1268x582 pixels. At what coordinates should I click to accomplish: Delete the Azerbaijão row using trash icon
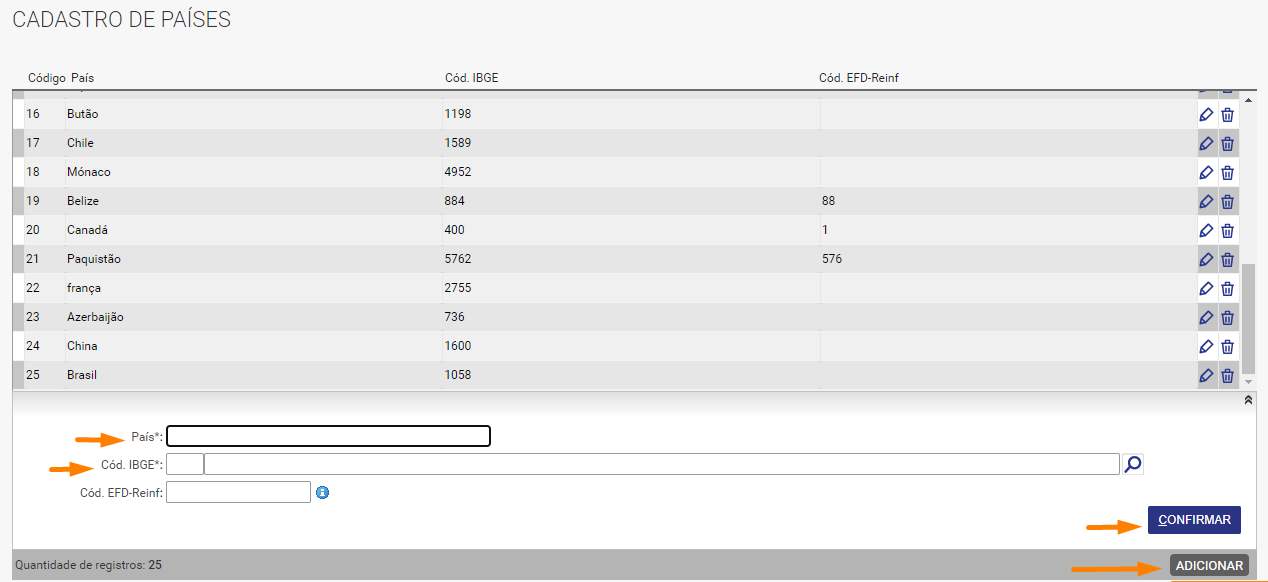1228,318
